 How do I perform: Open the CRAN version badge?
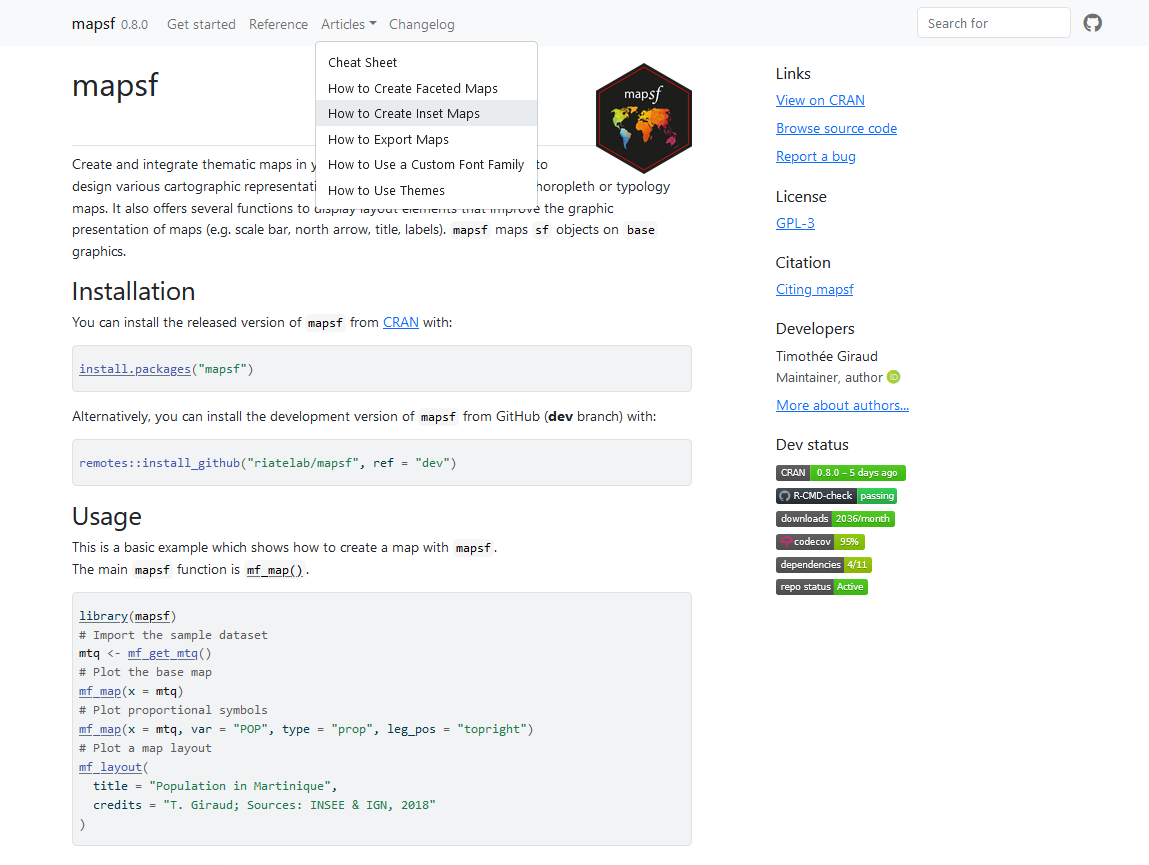[840, 473]
